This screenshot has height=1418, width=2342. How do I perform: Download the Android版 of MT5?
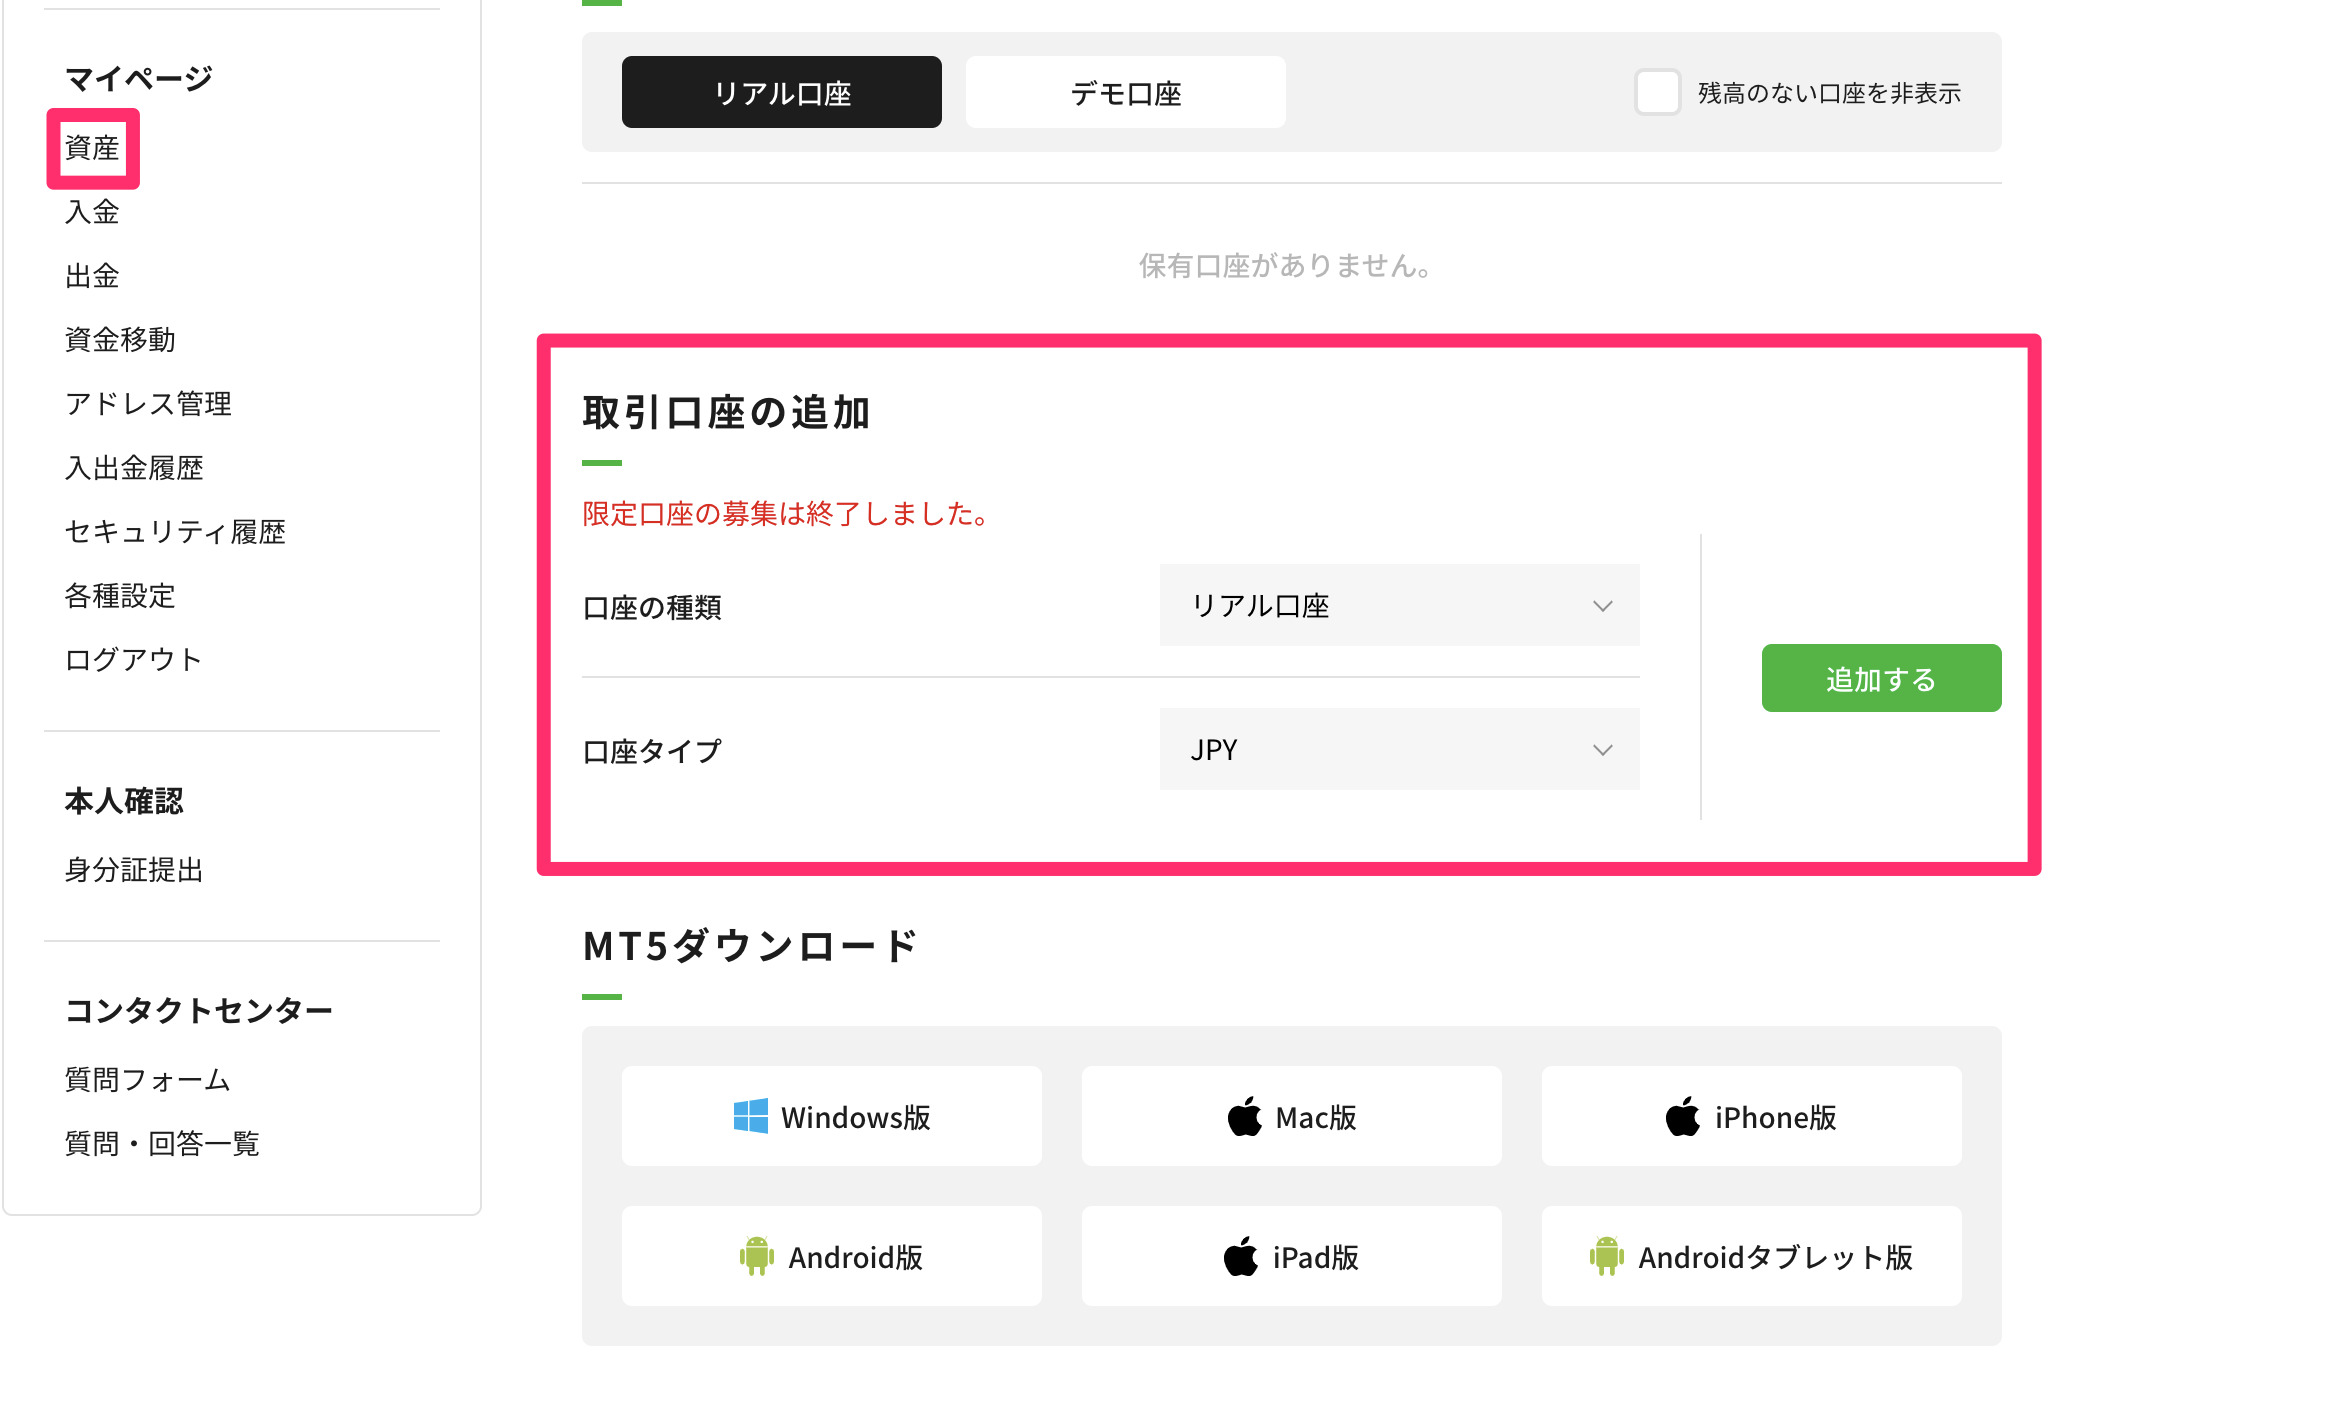(x=831, y=1256)
